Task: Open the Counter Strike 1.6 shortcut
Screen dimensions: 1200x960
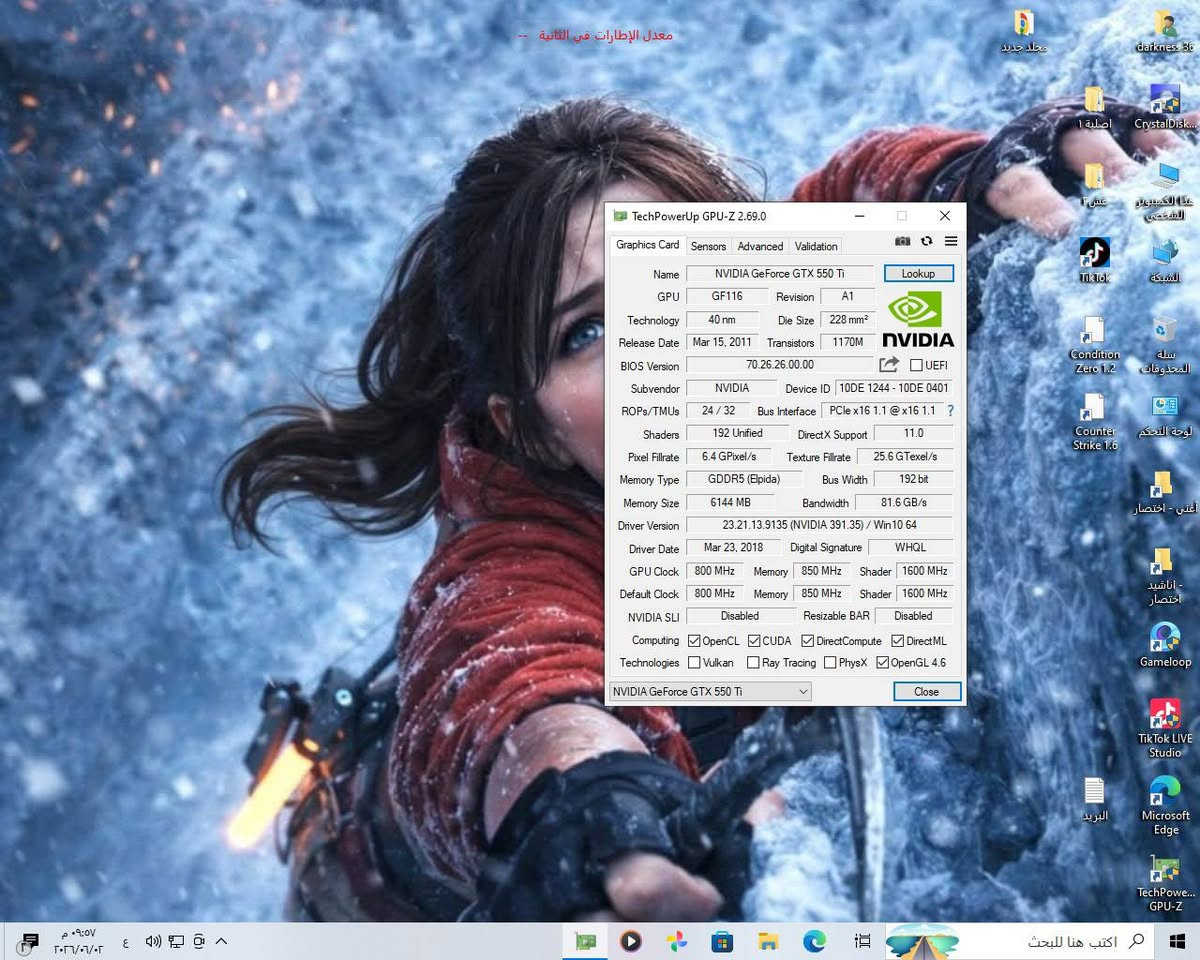Action: point(1094,422)
